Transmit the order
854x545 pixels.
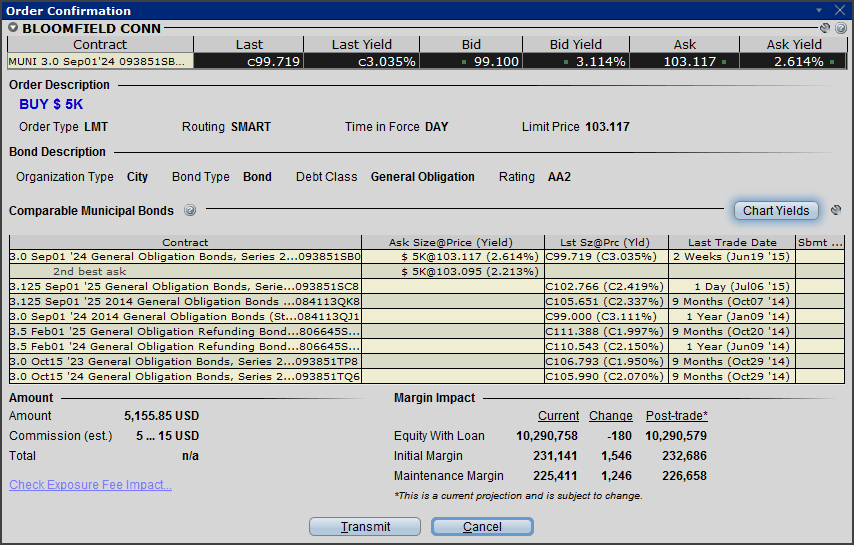(x=365, y=526)
